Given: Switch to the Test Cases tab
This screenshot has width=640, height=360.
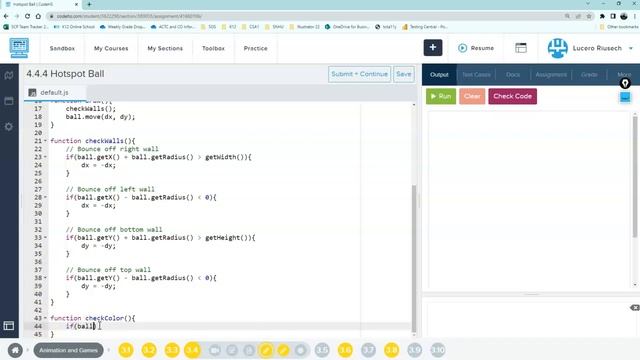Looking at the screenshot, I should point(476,75).
